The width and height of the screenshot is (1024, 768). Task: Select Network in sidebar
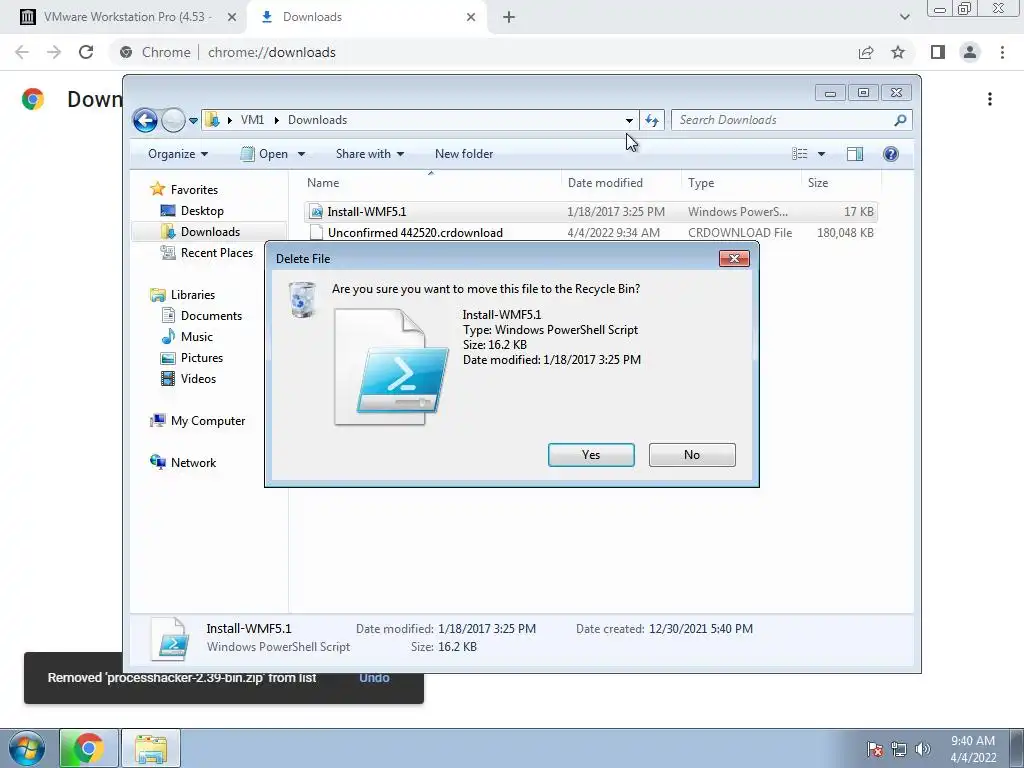click(183, 462)
